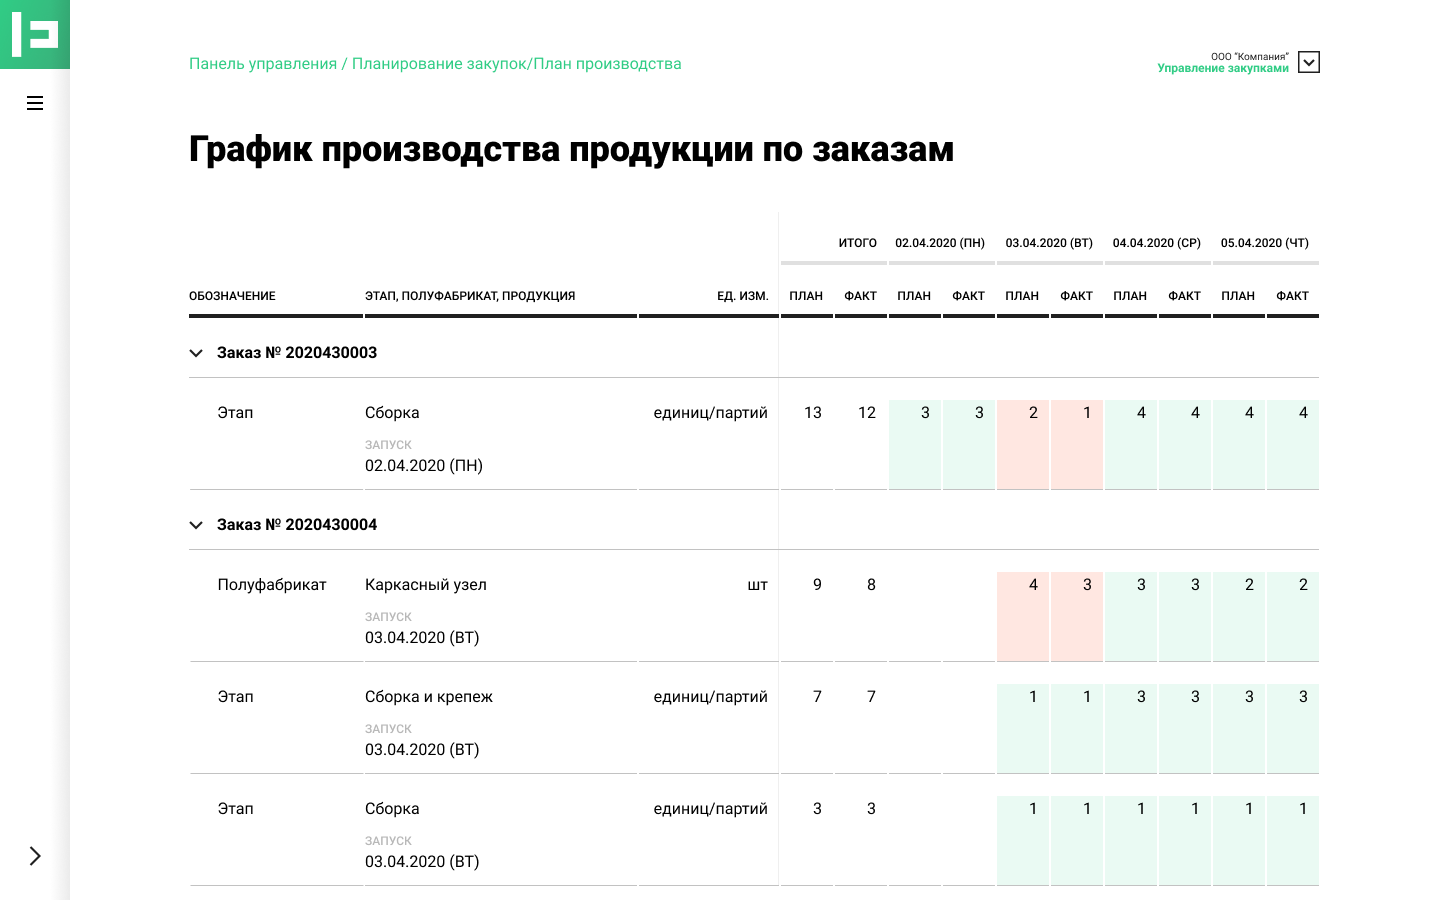Click total plan value 9 for Каркасный узел

coord(817,585)
